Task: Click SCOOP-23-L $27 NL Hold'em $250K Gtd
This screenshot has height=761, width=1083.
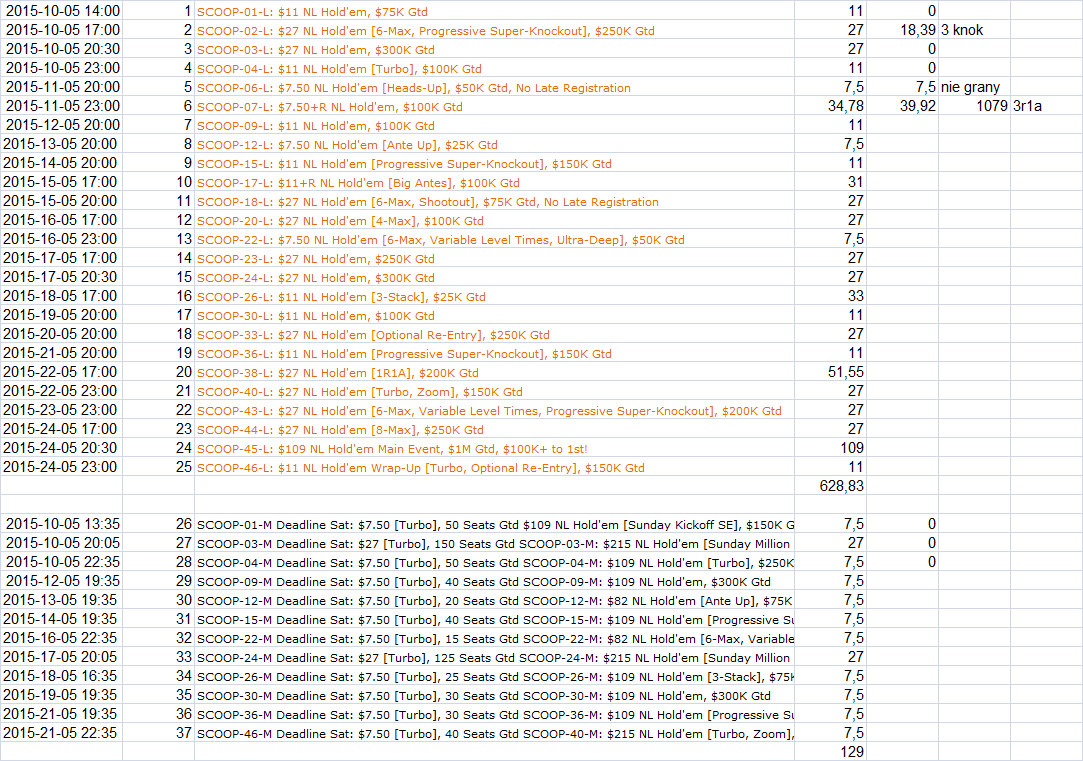Action: pos(494,258)
